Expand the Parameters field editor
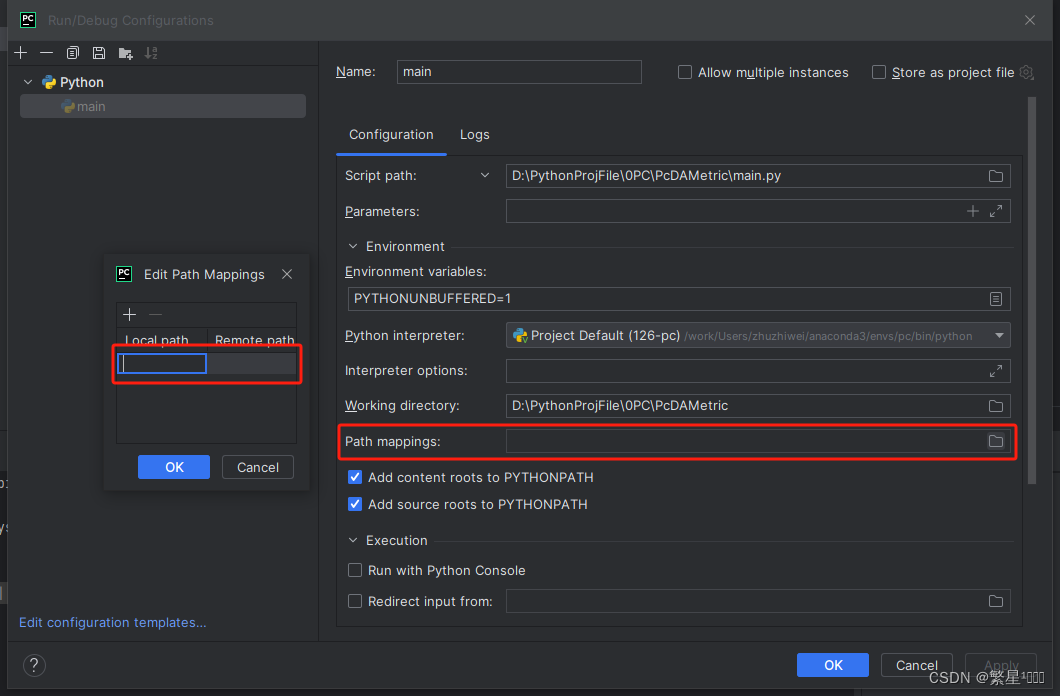 996,212
